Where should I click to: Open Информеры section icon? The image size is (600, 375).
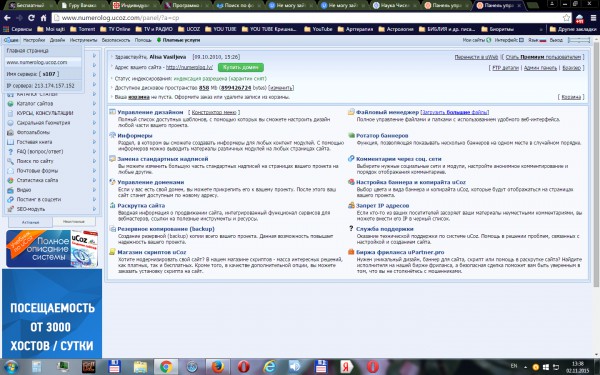tap(112, 135)
